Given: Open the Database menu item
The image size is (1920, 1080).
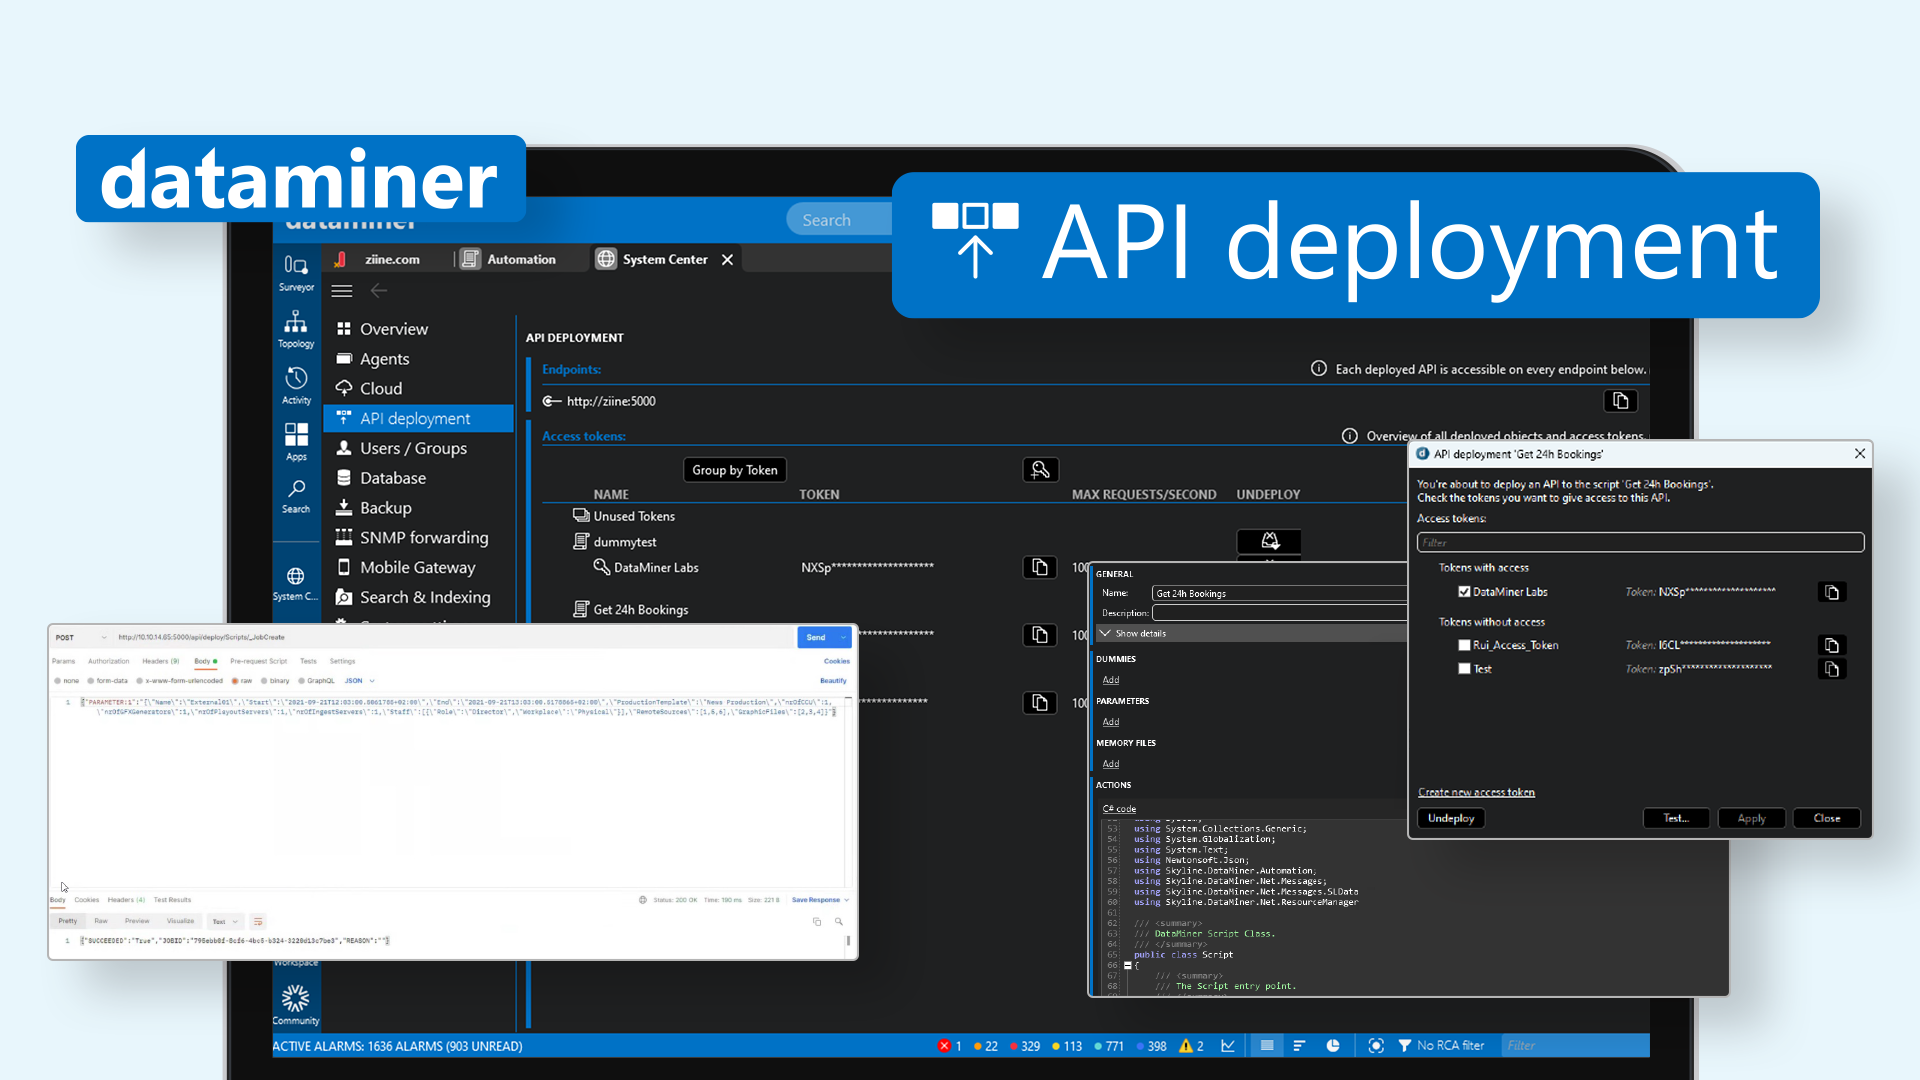Looking at the screenshot, I should click(x=392, y=478).
